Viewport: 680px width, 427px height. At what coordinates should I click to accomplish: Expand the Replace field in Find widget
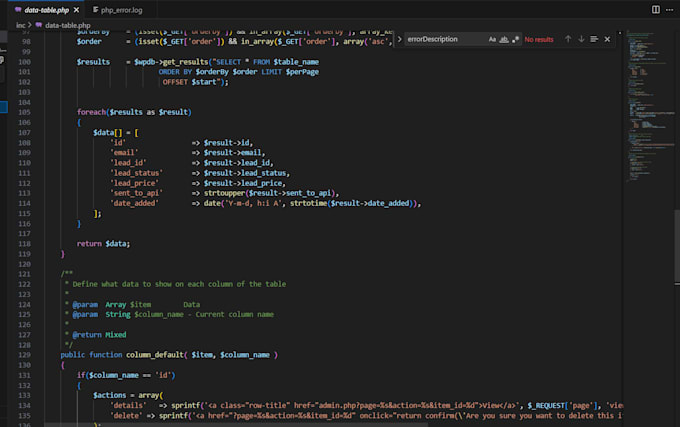[x=399, y=39]
